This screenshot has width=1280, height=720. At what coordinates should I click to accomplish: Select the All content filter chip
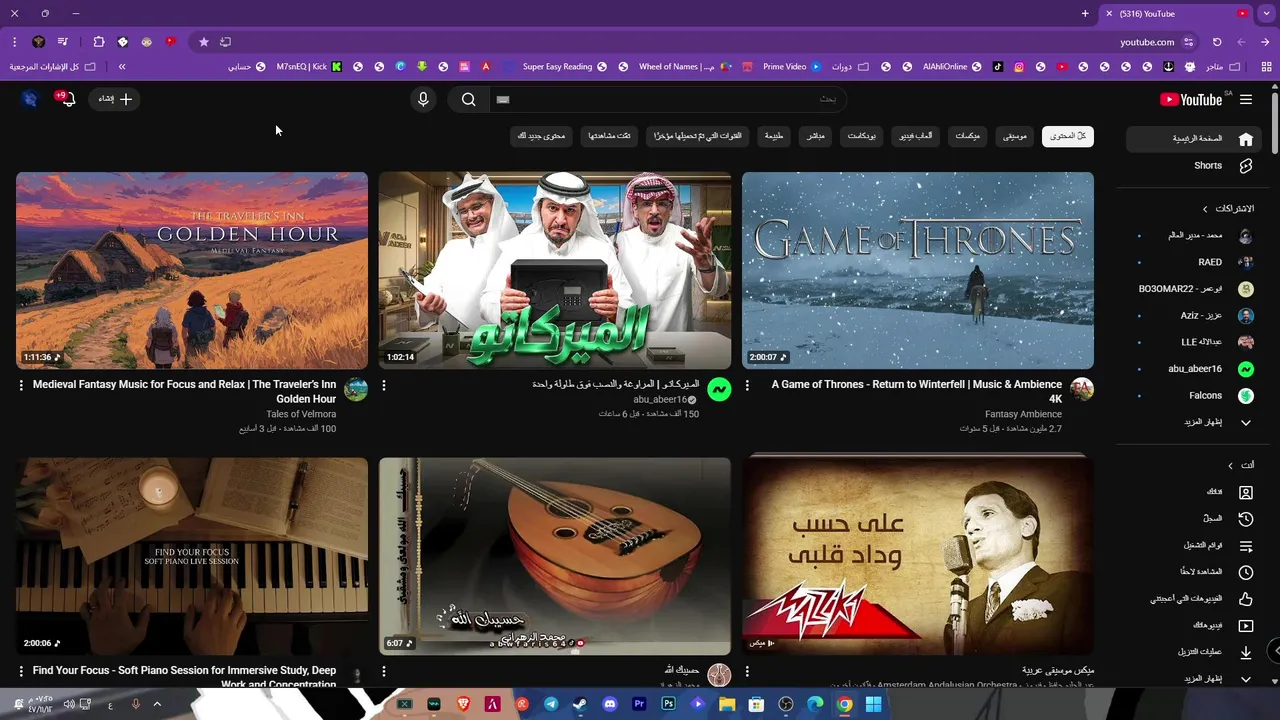(1068, 136)
